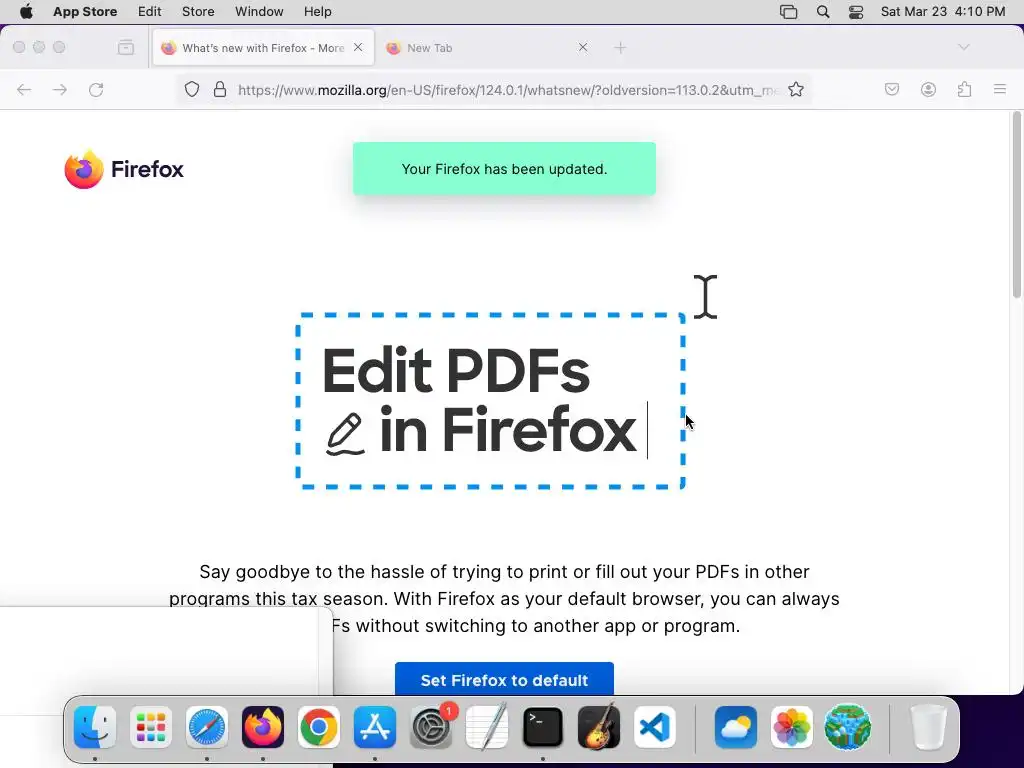Switch to What's new with Firefox tab
The height and width of the screenshot is (768, 1024).
[x=263, y=48]
